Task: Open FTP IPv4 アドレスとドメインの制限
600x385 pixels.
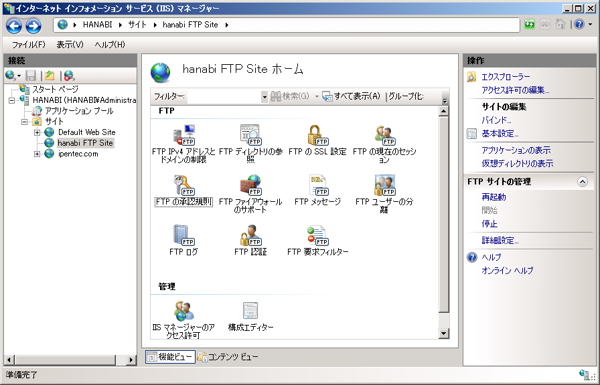Action: [183, 144]
